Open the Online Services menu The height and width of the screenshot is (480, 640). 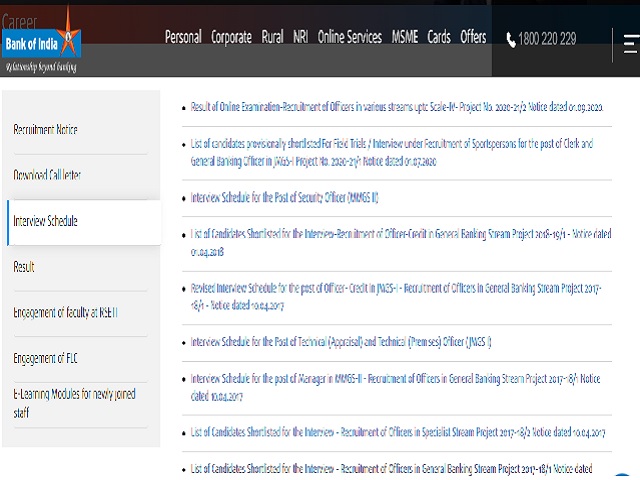pyautogui.click(x=350, y=37)
